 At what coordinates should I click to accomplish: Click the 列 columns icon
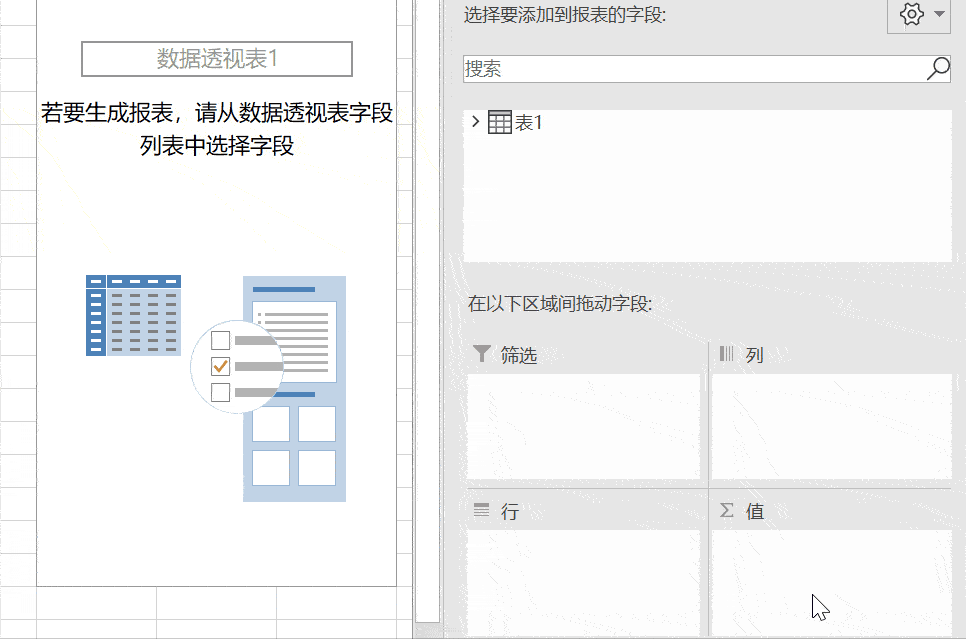click(726, 354)
